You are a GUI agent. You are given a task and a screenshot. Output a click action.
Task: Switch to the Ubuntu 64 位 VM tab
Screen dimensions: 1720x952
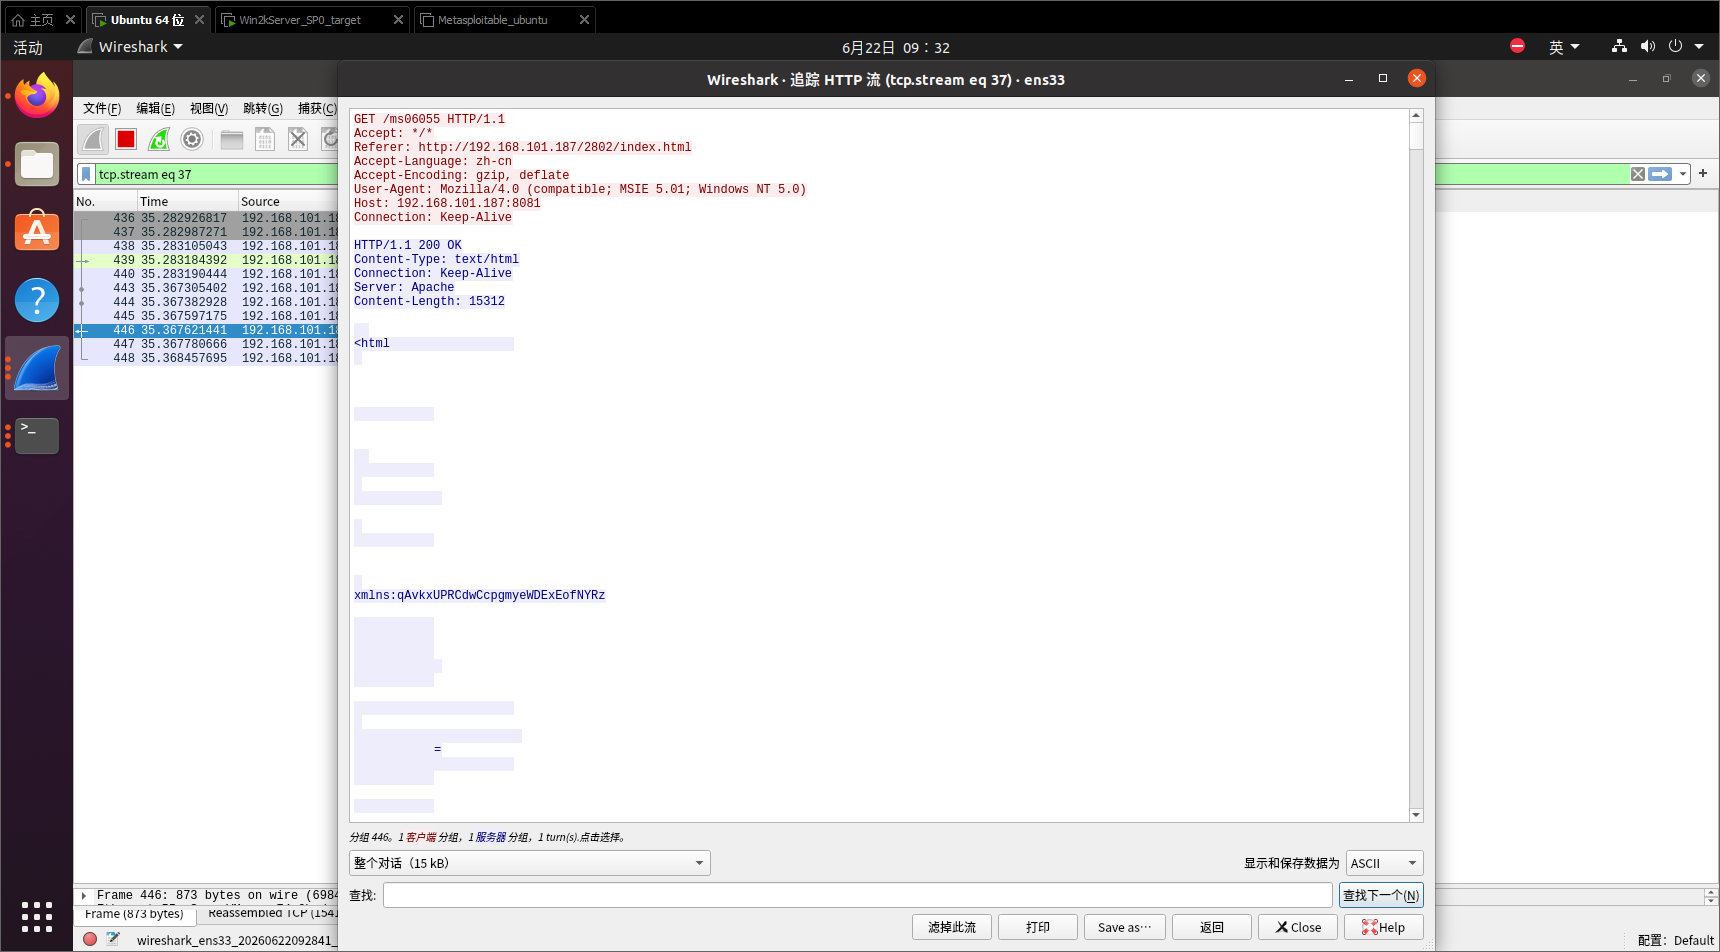click(x=147, y=20)
